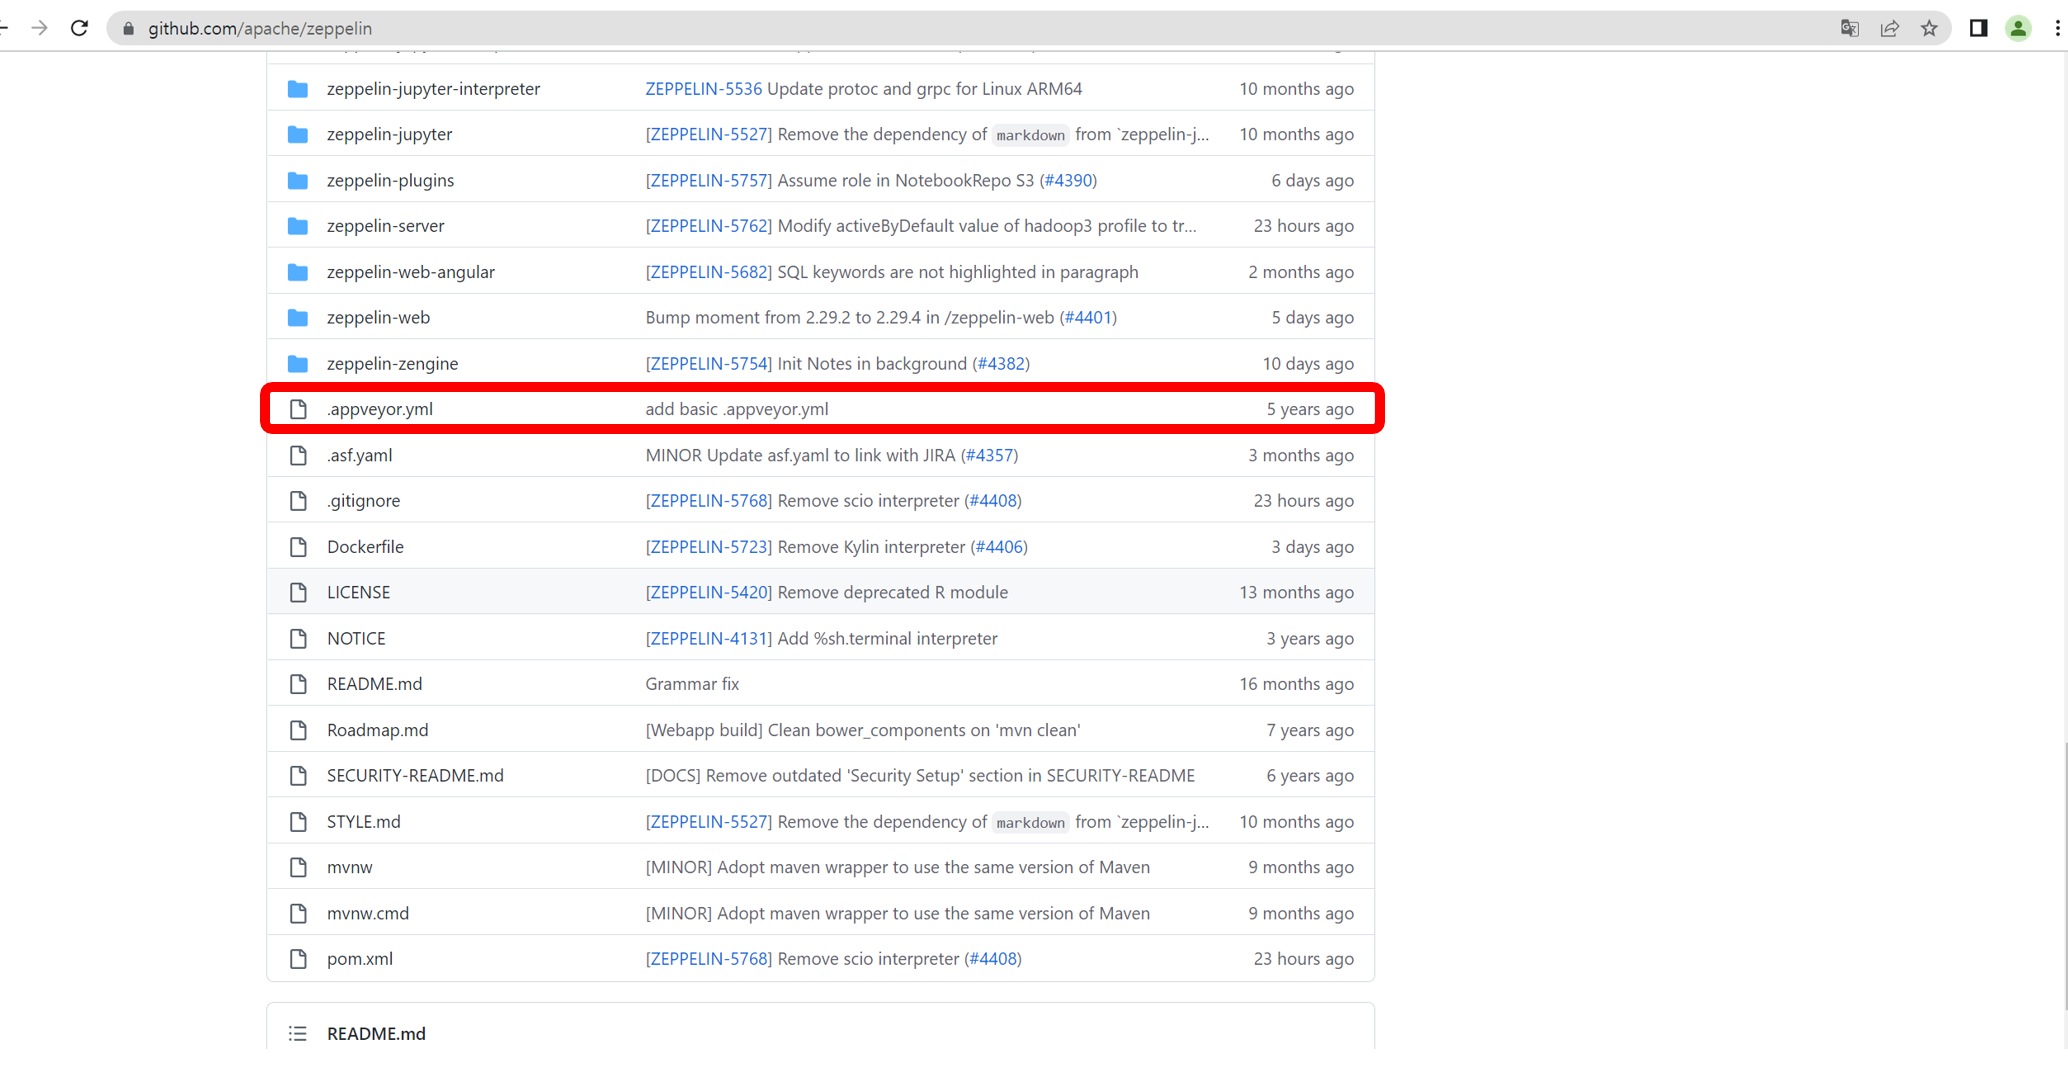Viewport: 2068px width, 1066px height.
Task: Click the [ZEPPELIN-5762] issue link
Action: coord(708,226)
